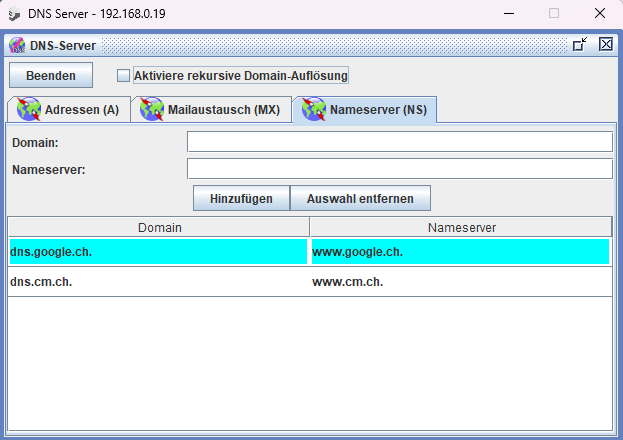Focus the Nameserver input field
623x440 pixels.
[400, 169]
